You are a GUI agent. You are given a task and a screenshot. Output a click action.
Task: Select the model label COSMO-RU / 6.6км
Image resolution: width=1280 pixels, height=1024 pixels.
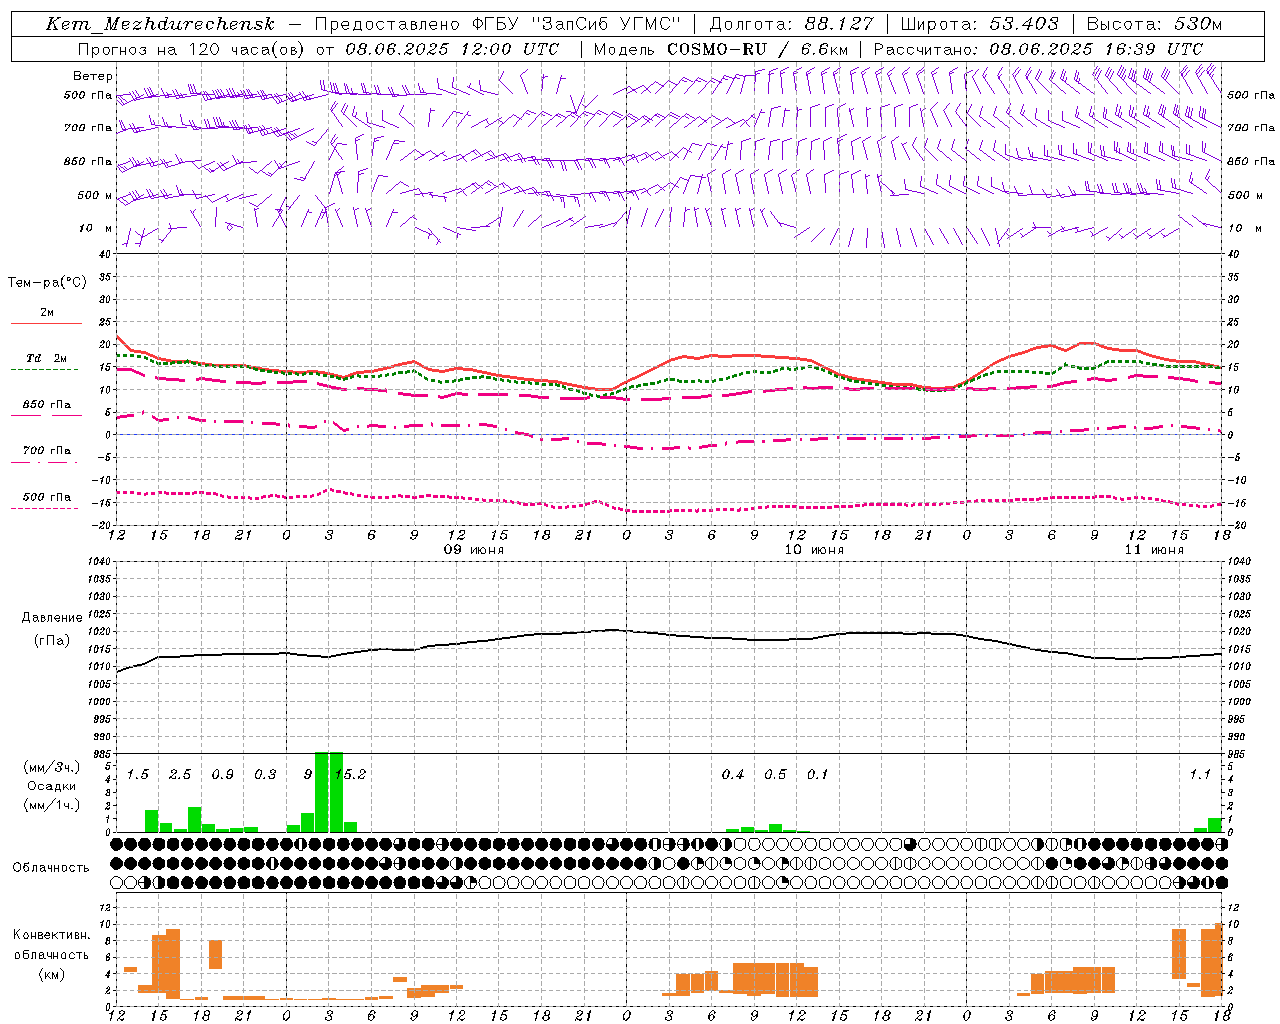pos(757,49)
